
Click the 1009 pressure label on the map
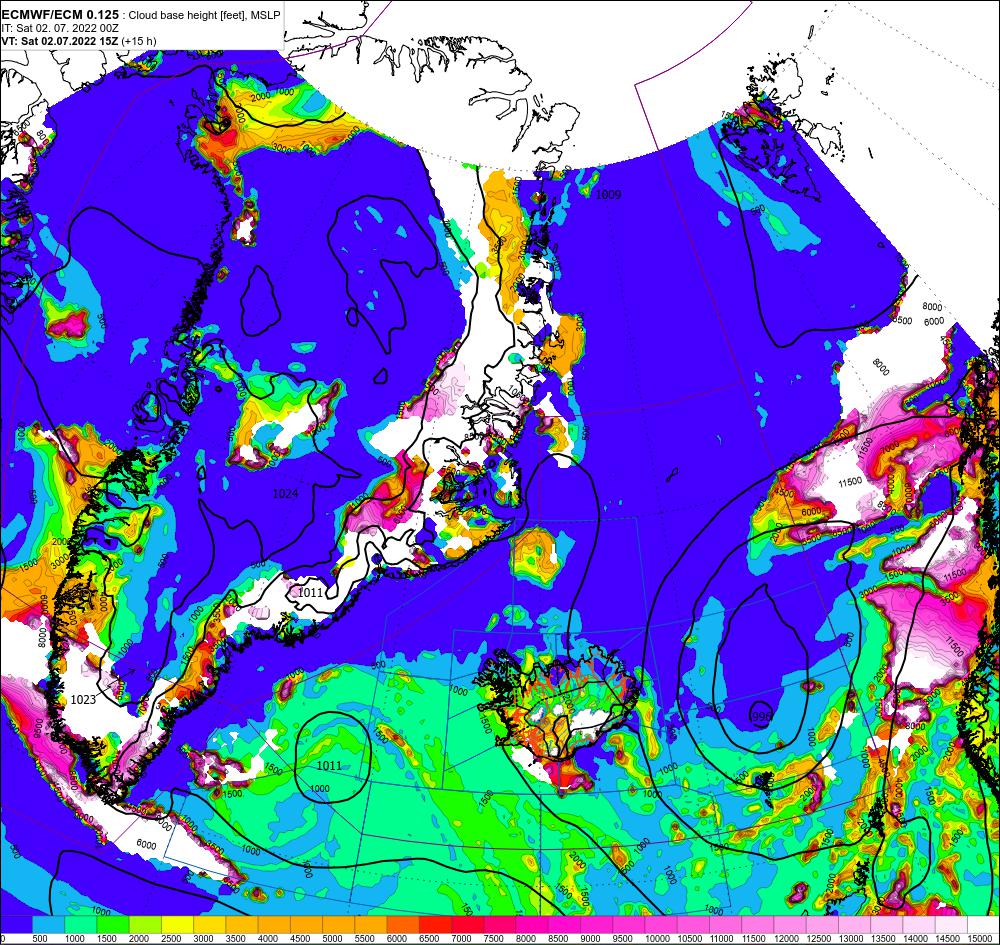tap(608, 194)
